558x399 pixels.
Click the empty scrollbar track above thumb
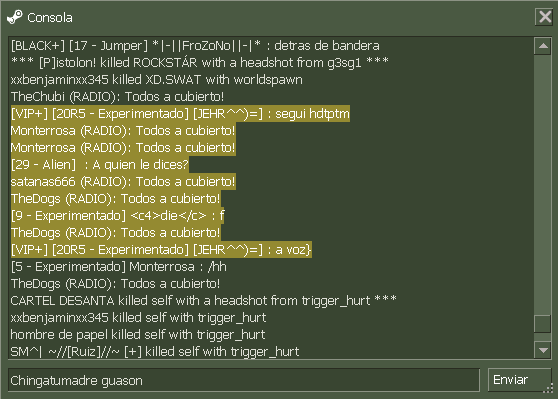click(x=543, y=184)
